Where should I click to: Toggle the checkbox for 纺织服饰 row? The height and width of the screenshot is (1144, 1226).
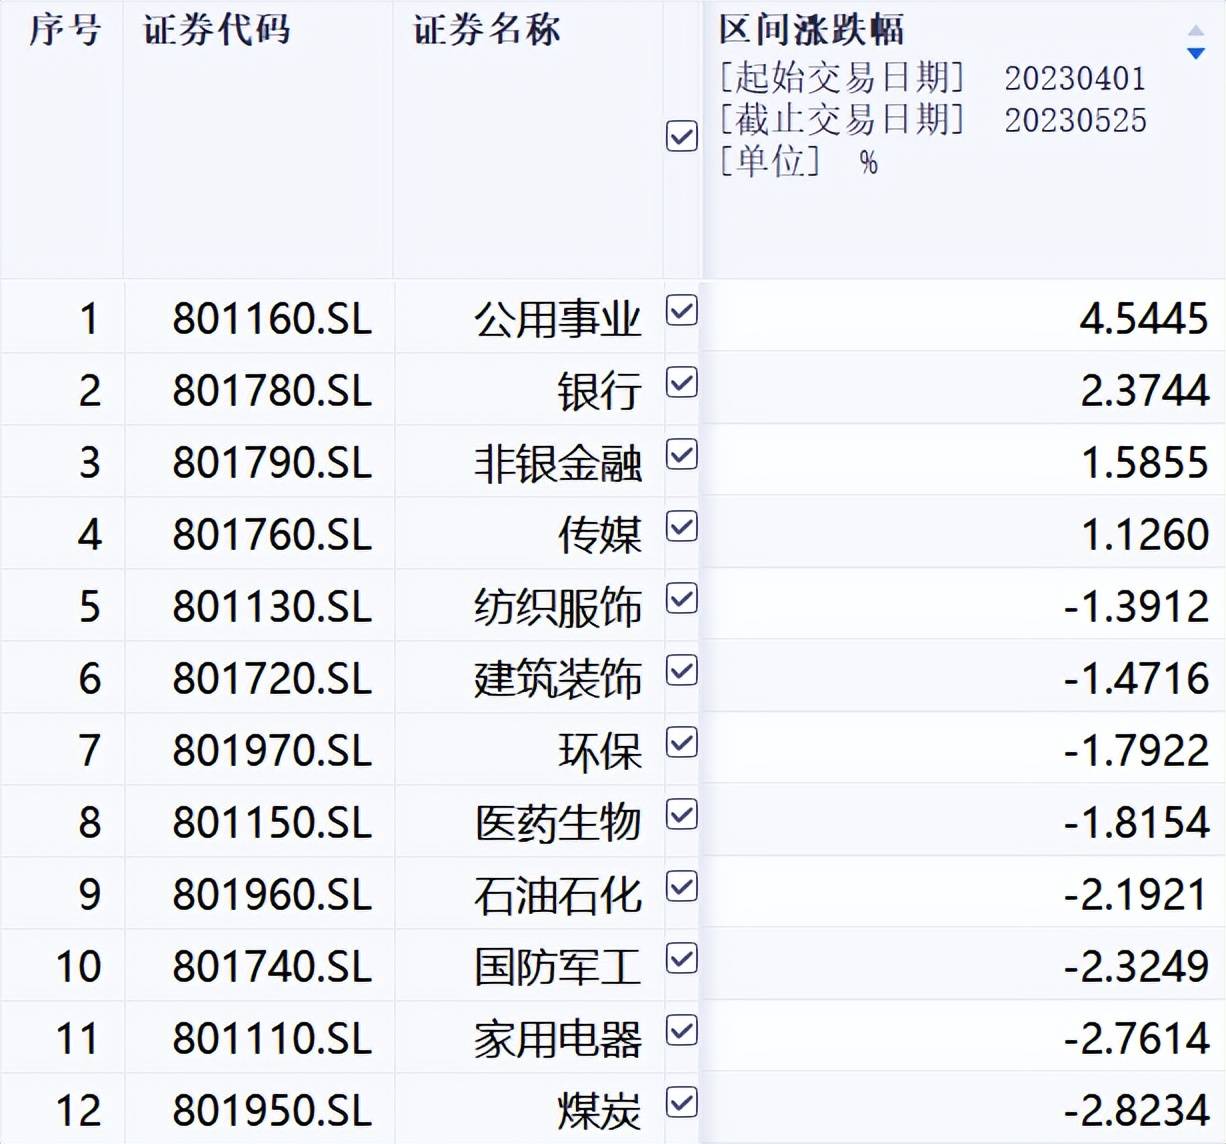[x=682, y=599]
